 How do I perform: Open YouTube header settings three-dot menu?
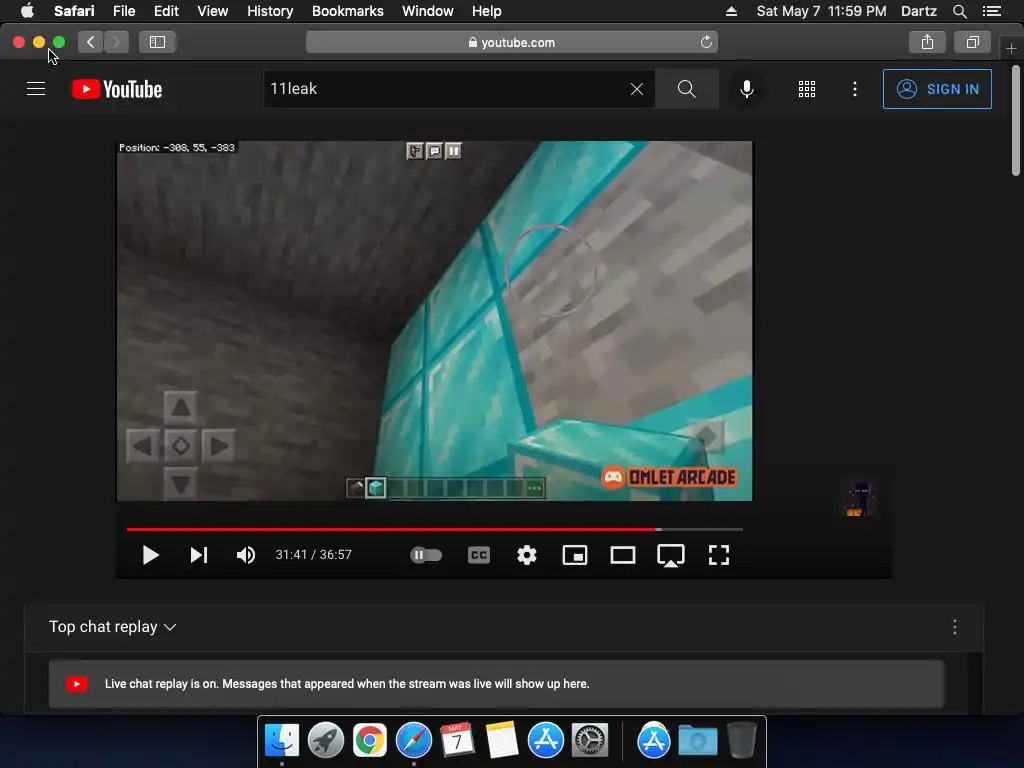click(854, 89)
